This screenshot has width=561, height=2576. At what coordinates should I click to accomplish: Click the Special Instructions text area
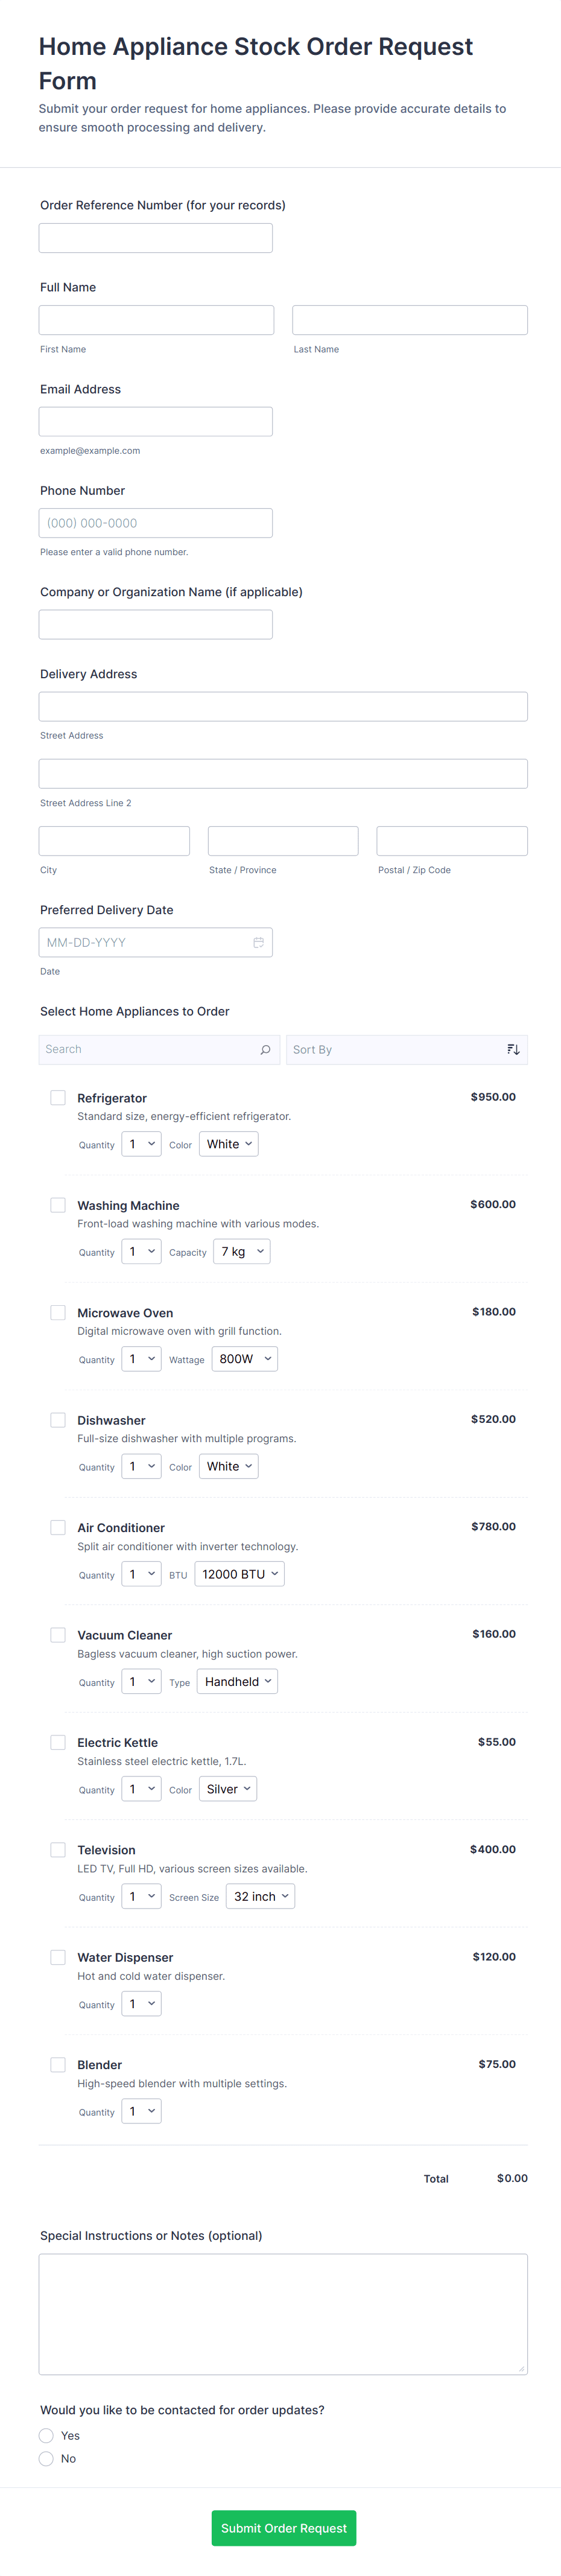283,2313
